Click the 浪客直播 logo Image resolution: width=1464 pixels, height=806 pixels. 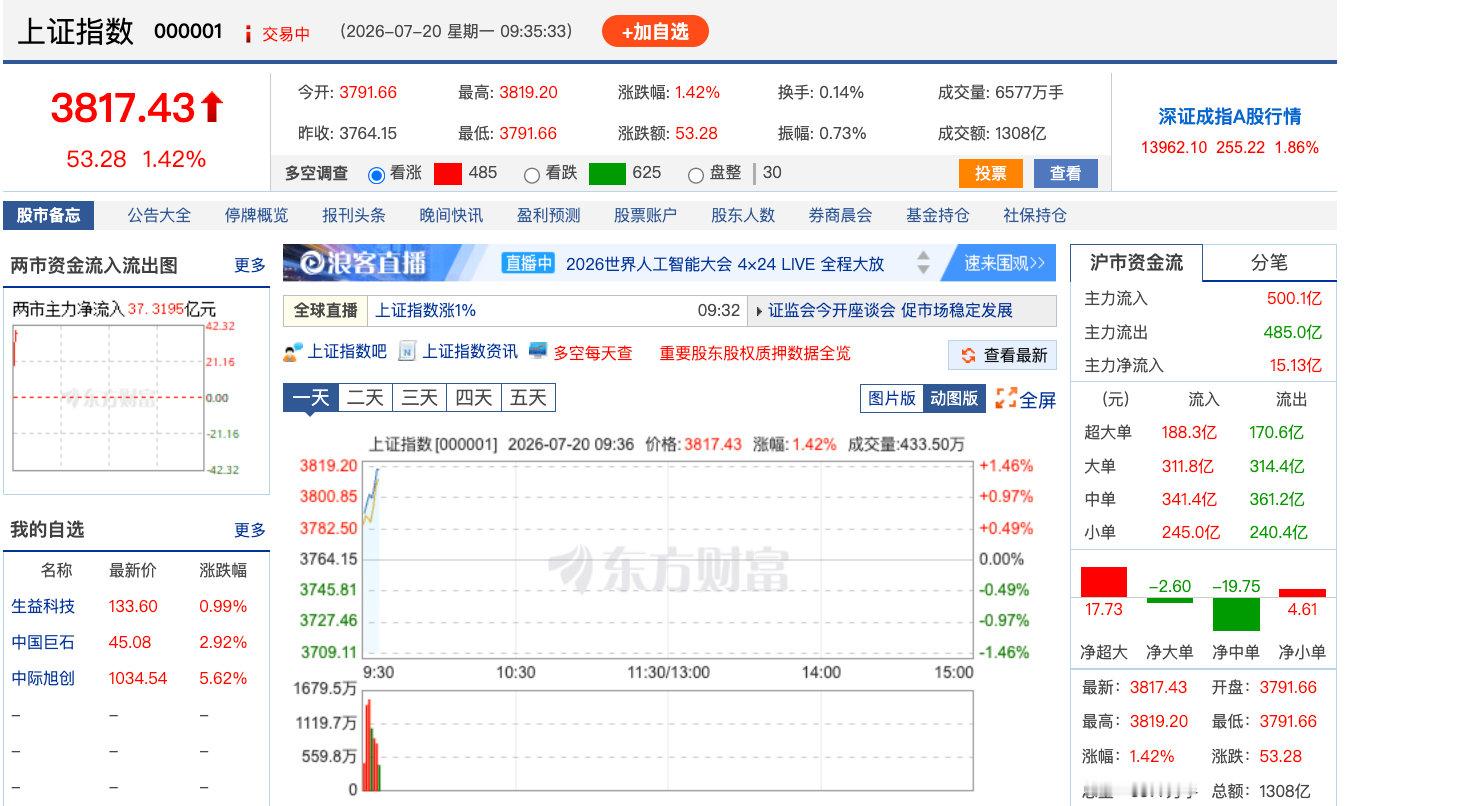363,263
